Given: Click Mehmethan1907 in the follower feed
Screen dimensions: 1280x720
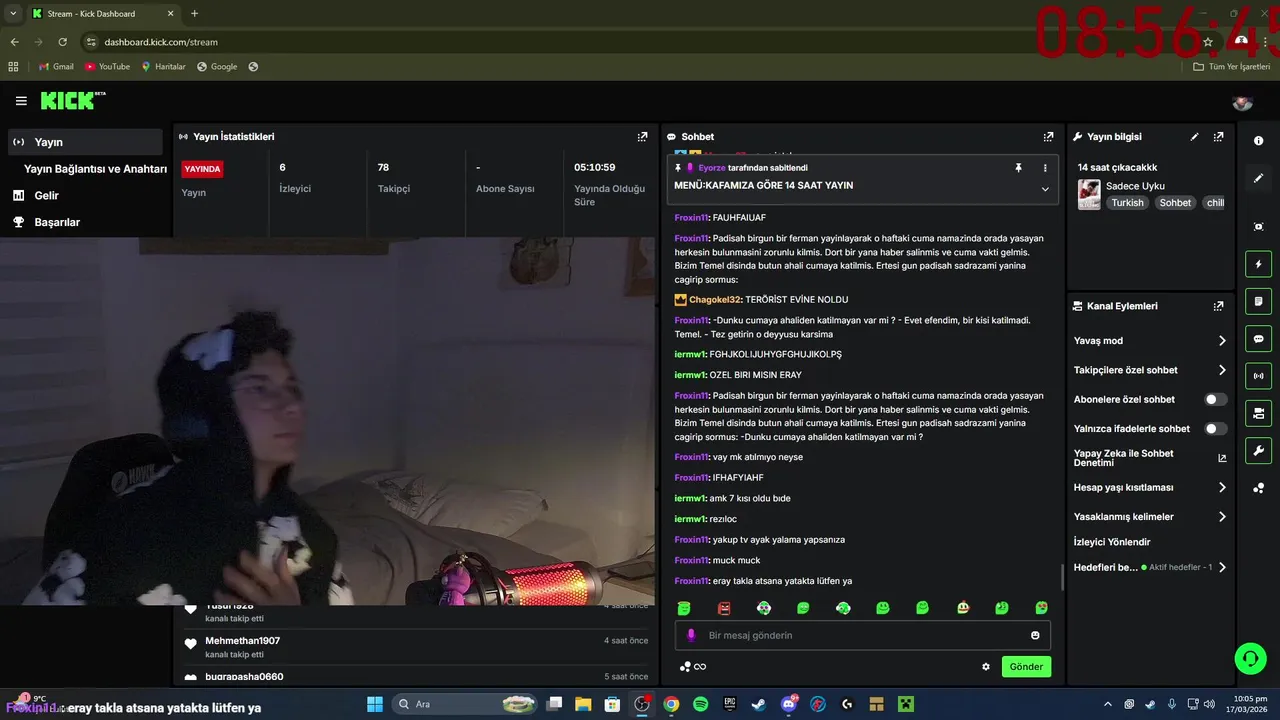Looking at the screenshot, I should (242, 641).
